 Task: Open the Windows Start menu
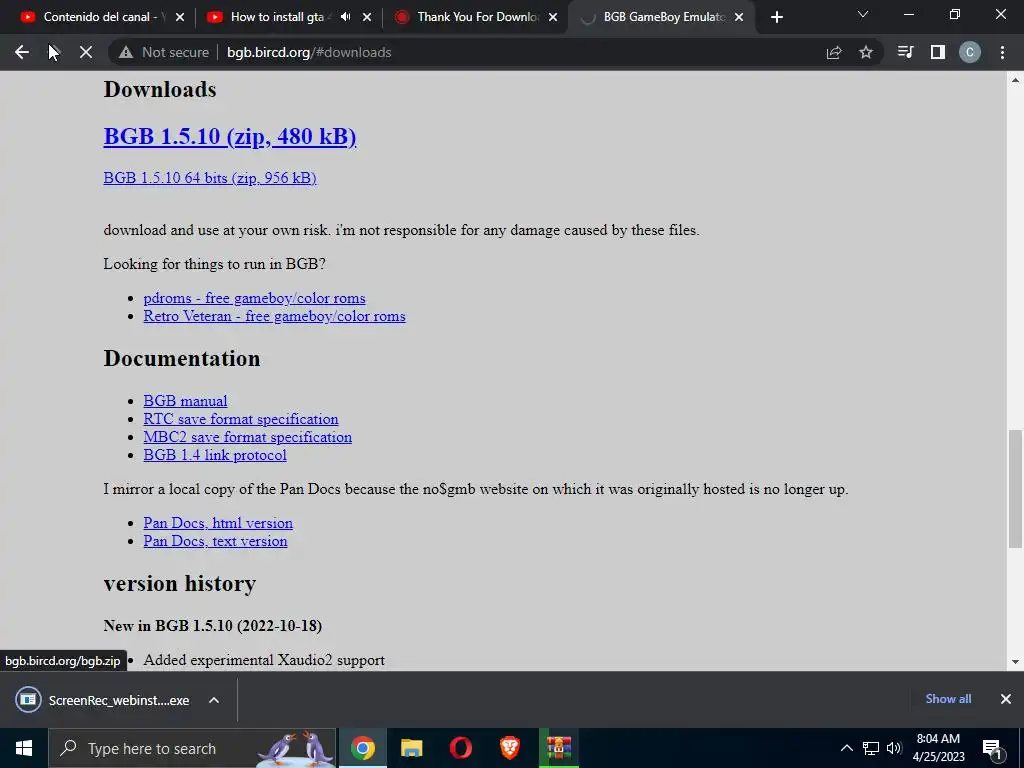[24, 748]
